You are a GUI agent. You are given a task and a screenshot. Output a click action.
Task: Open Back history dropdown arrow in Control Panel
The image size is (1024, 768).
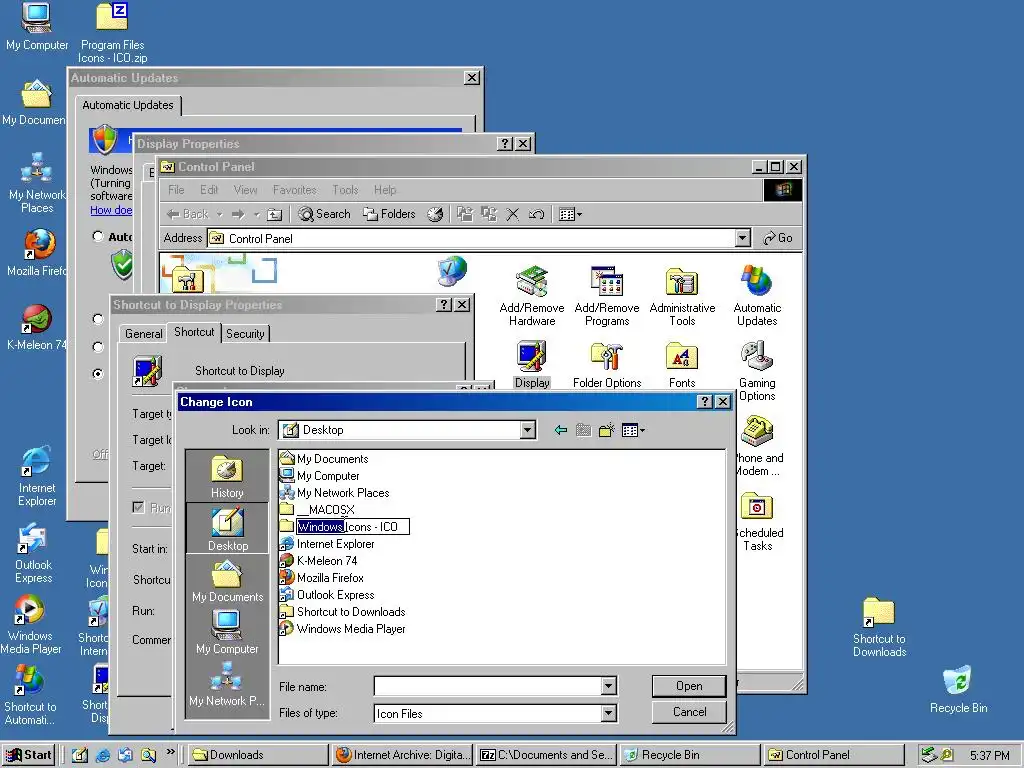click(219, 214)
